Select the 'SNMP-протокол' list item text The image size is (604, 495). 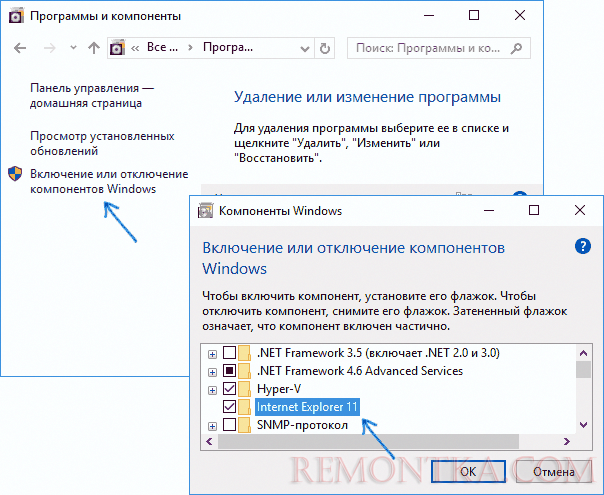pos(302,425)
